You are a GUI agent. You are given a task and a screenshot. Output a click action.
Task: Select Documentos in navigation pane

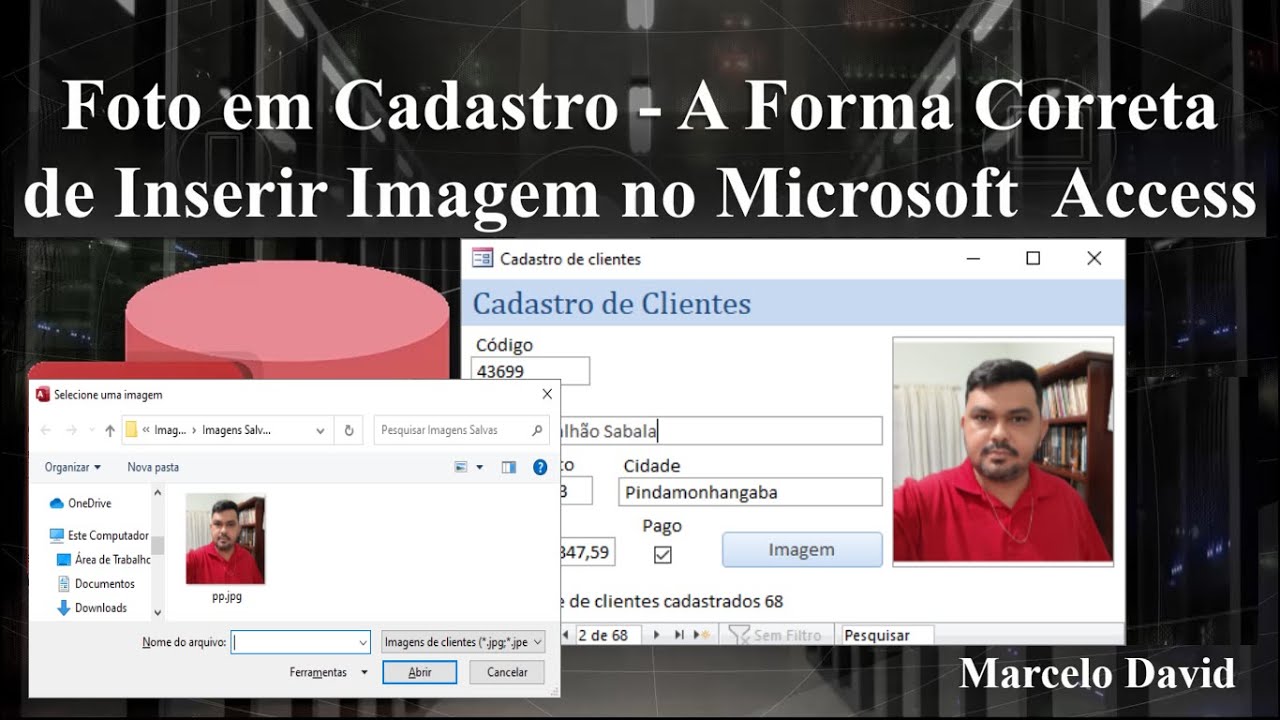(95, 584)
